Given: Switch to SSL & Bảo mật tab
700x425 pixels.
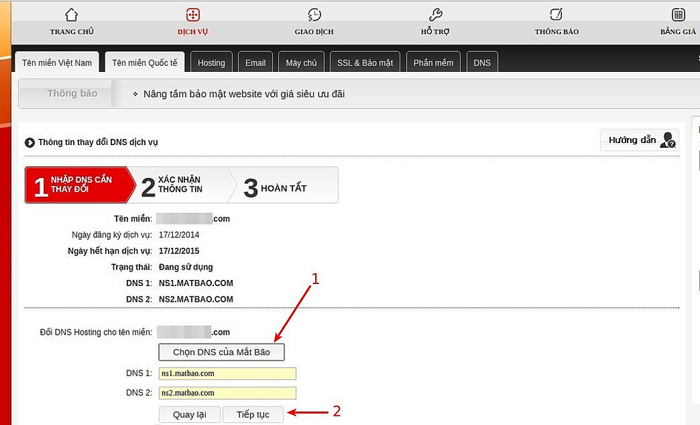Looking at the screenshot, I should click(x=364, y=63).
